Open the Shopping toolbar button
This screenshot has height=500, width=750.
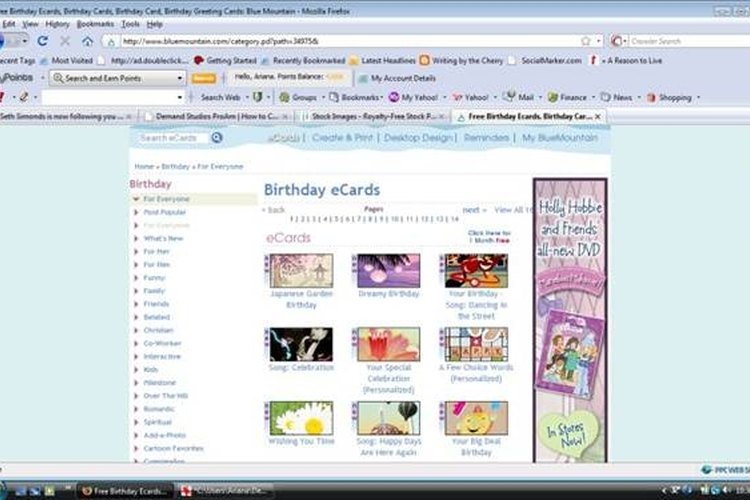pos(669,98)
